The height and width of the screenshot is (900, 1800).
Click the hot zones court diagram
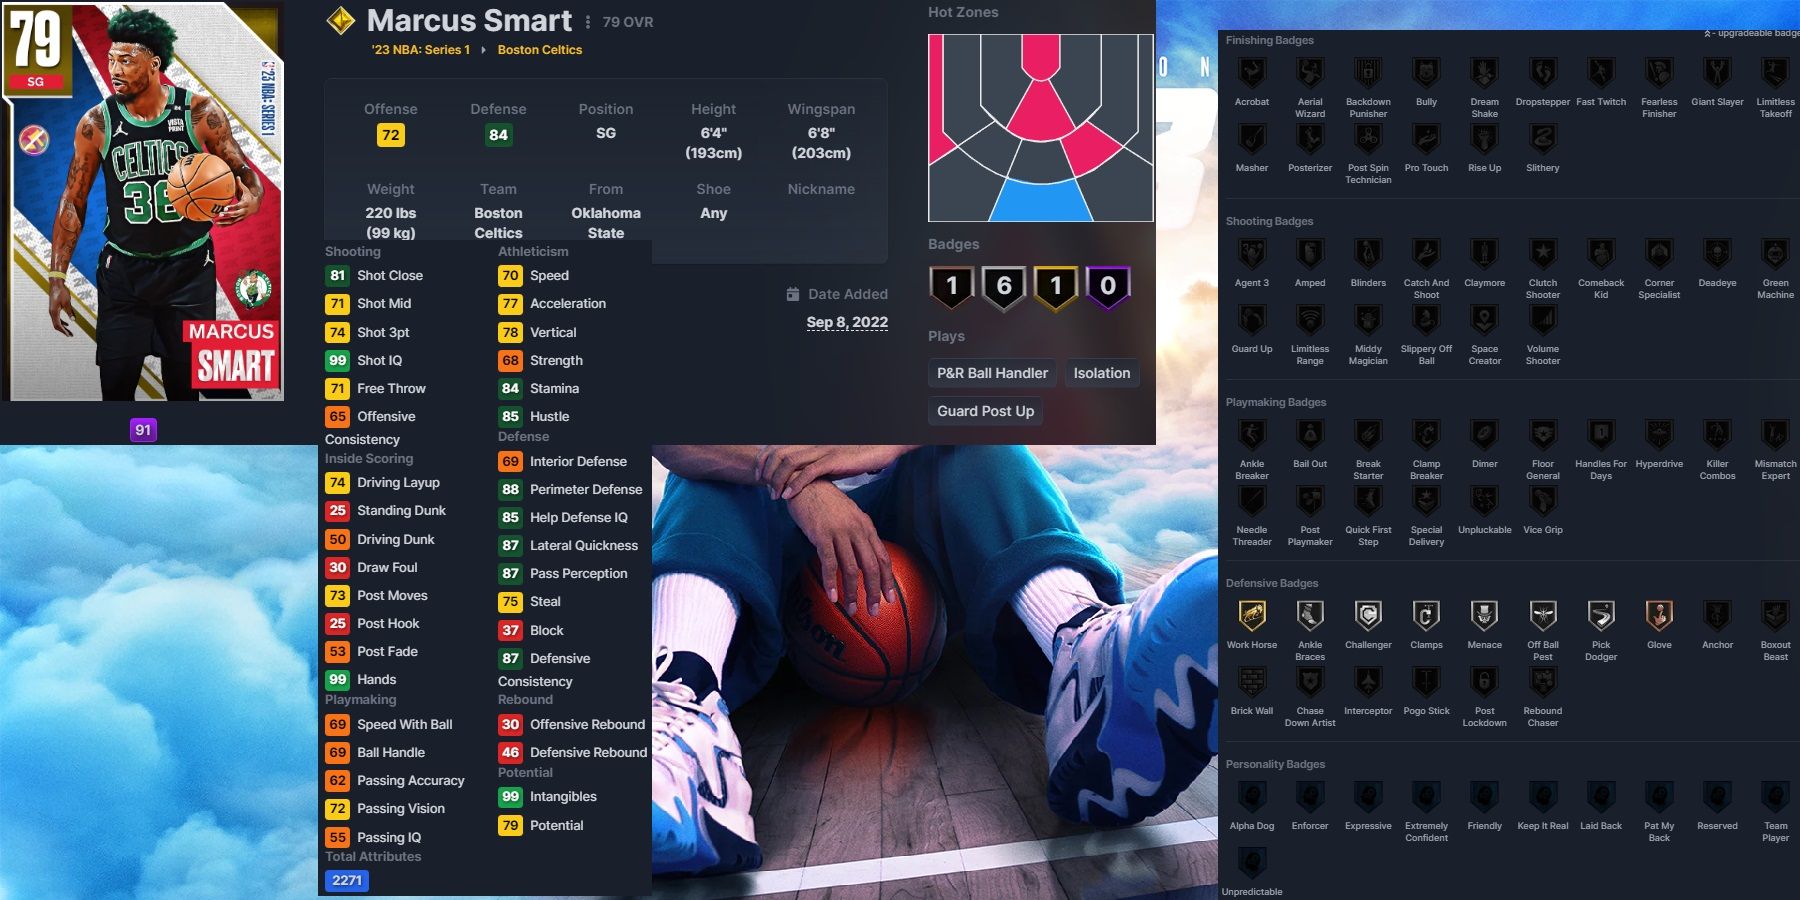pyautogui.click(x=1040, y=128)
